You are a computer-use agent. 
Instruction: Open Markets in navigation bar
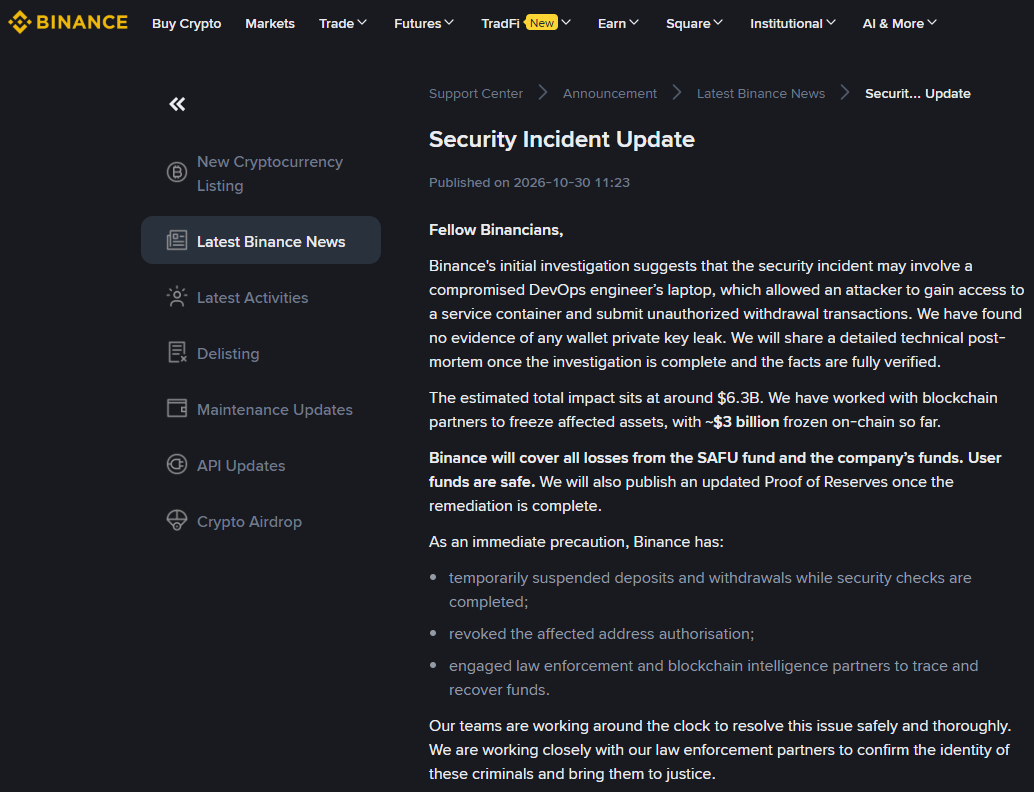pos(270,23)
